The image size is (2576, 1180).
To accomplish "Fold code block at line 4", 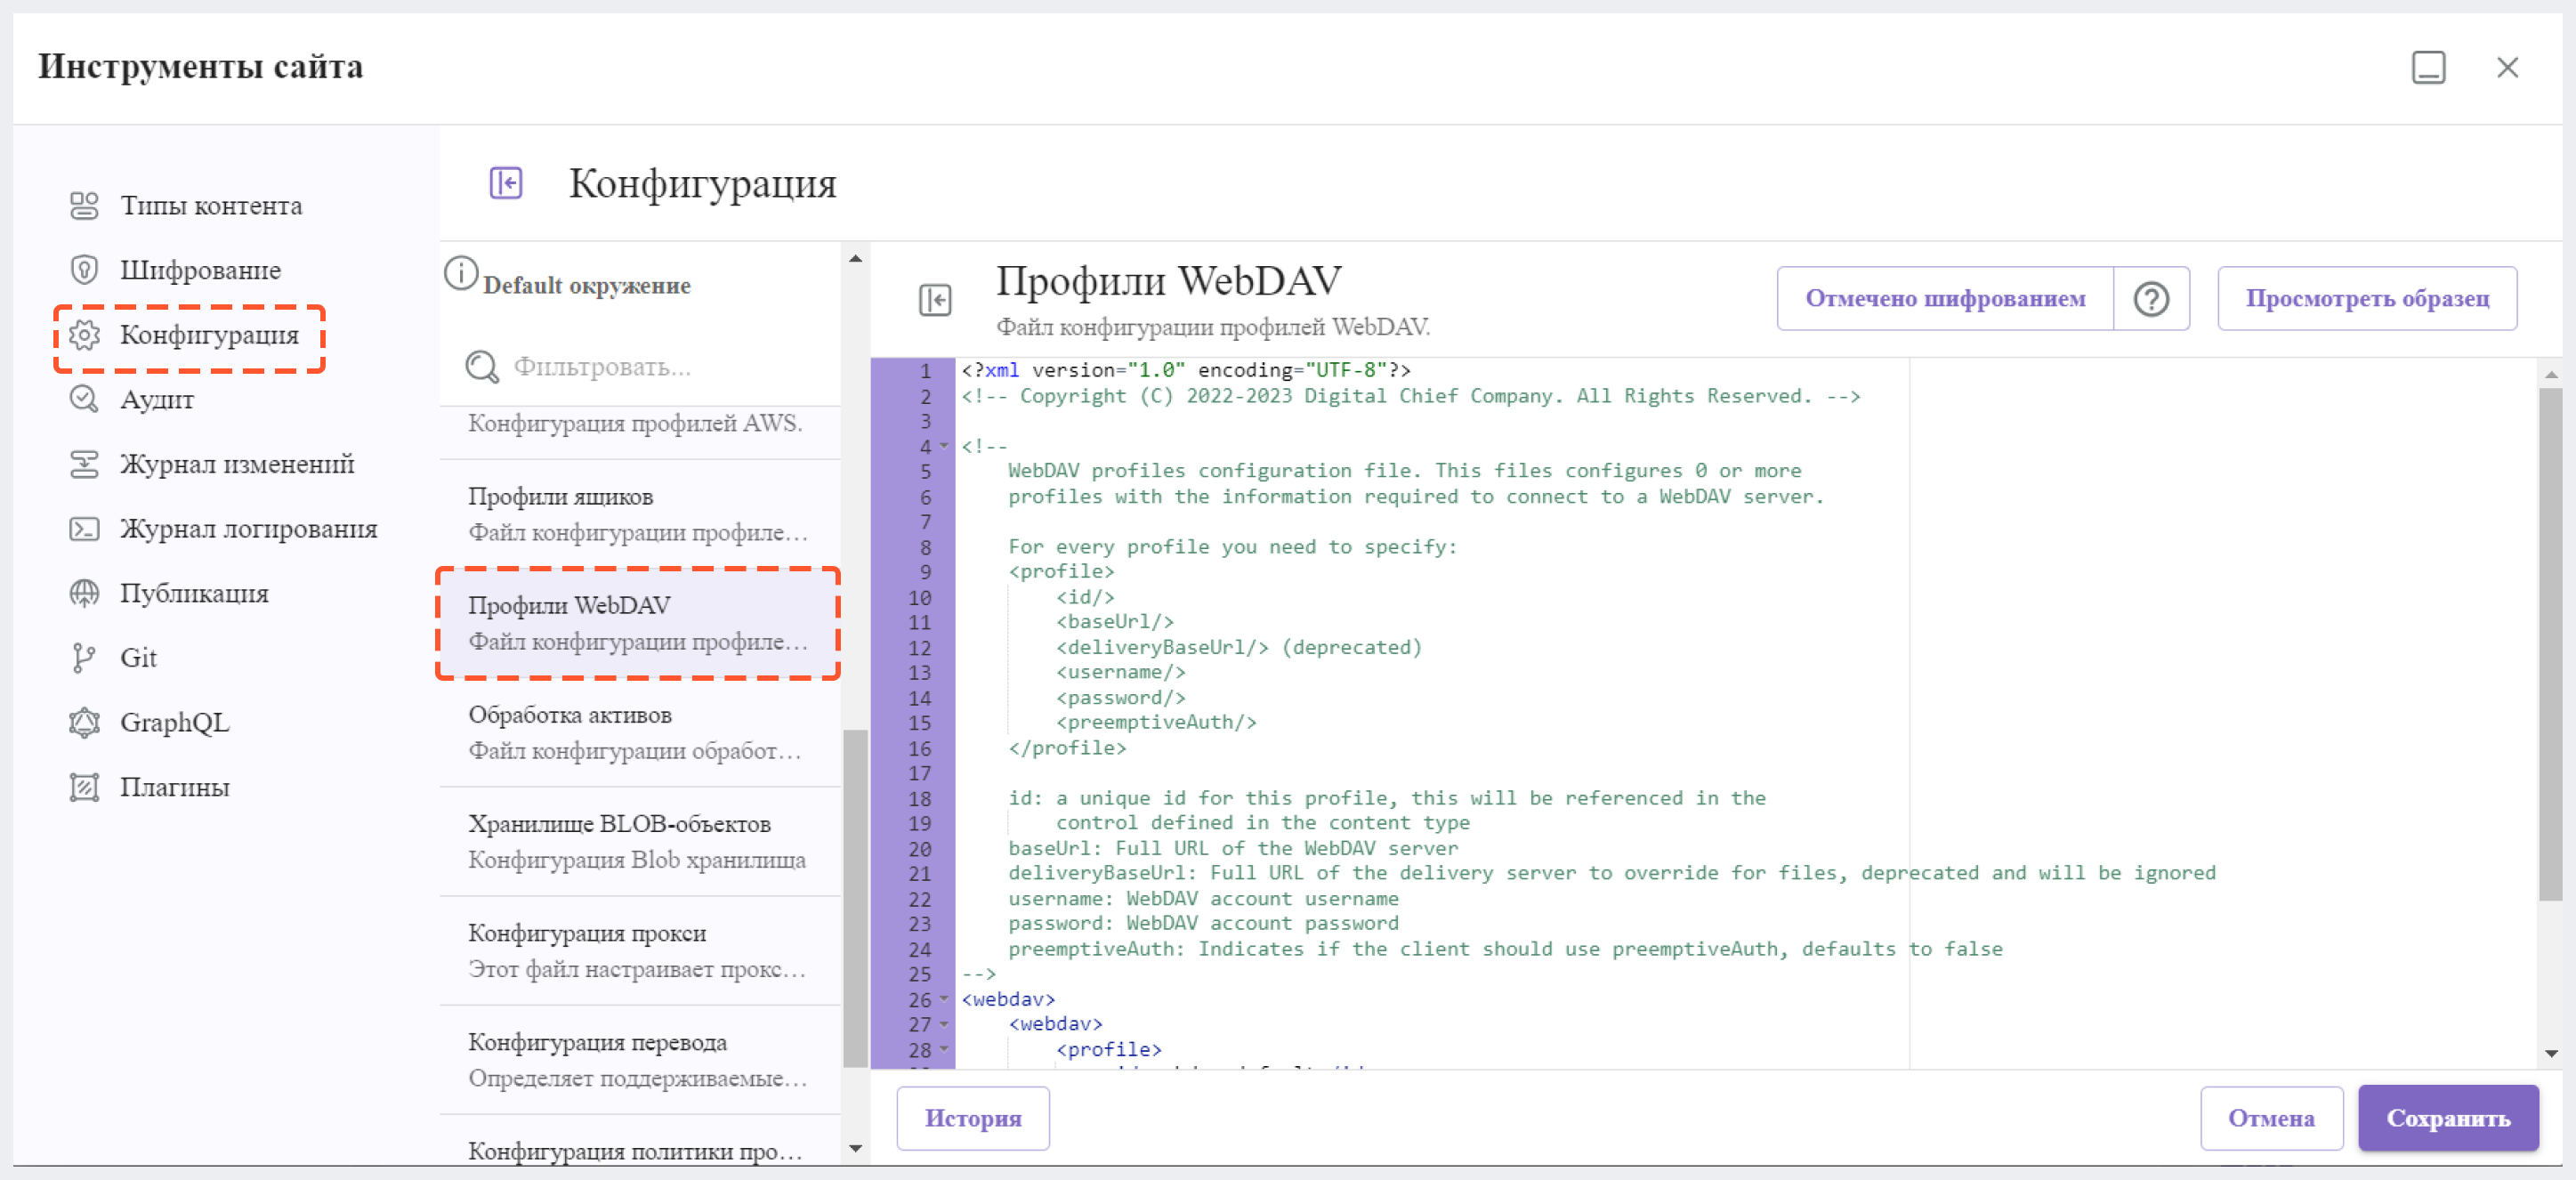I will pyautogui.click(x=944, y=447).
